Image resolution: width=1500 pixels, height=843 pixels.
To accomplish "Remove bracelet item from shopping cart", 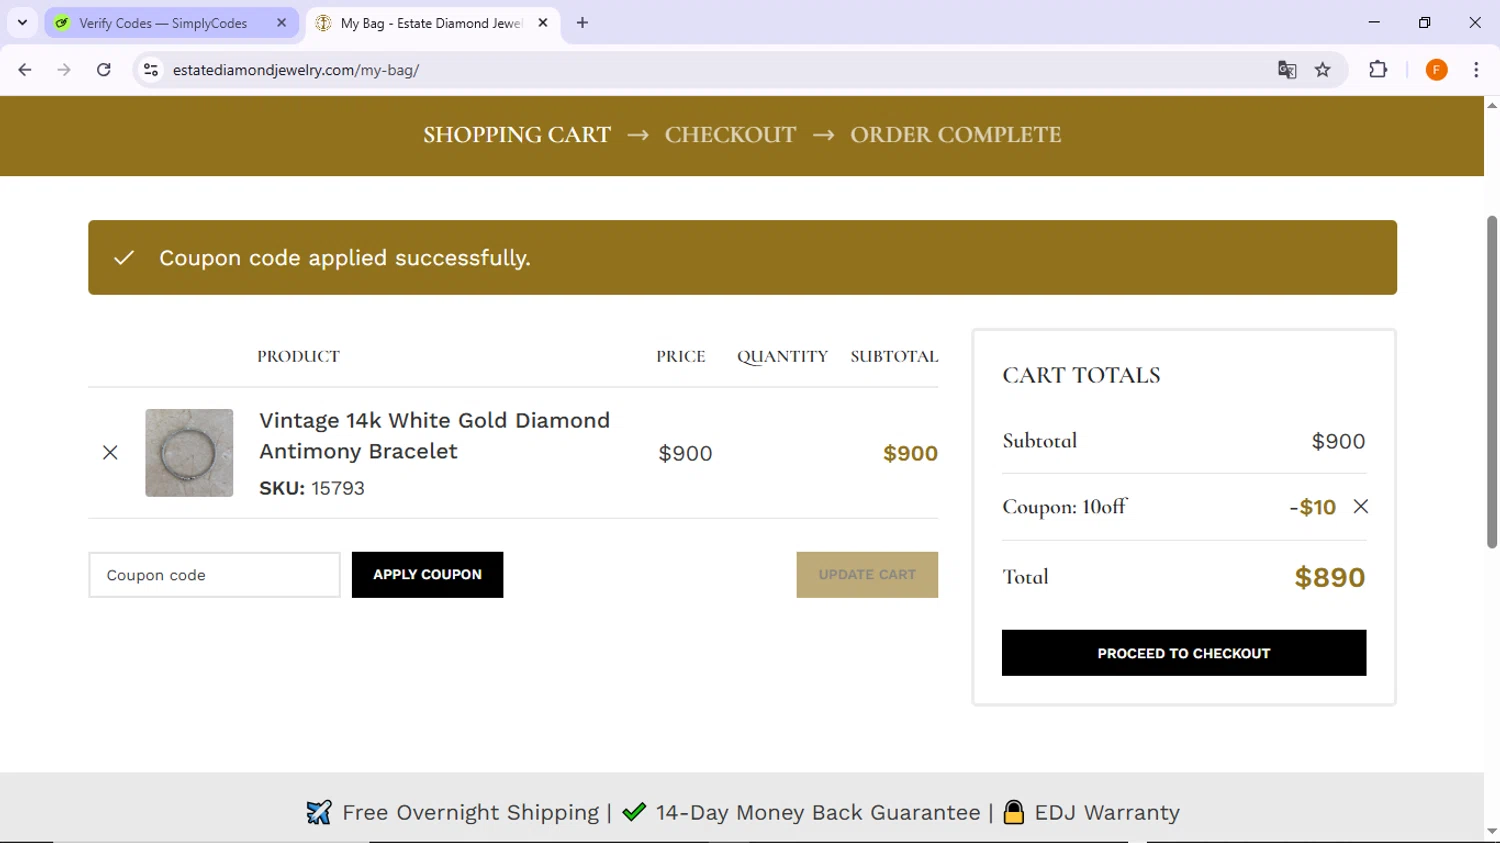I will tap(110, 453).
